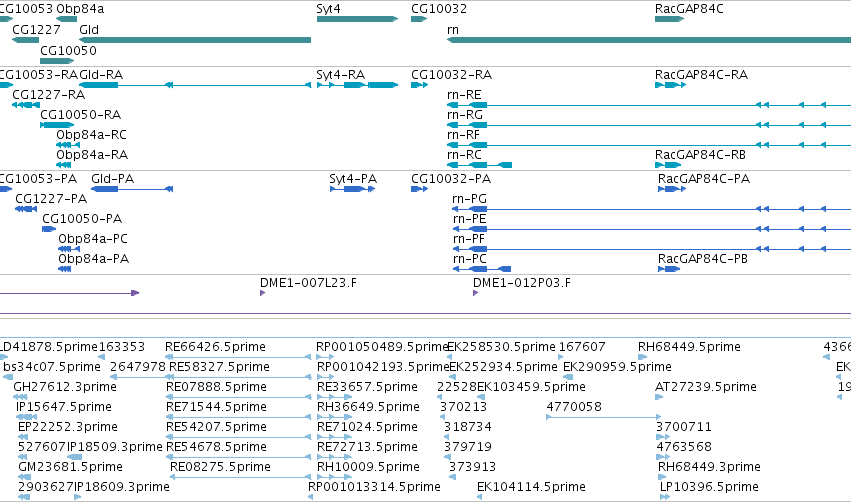This screenshot has height=502, width=851.
Task: Open the CG10032-RA transcript label
Action: 452,74
